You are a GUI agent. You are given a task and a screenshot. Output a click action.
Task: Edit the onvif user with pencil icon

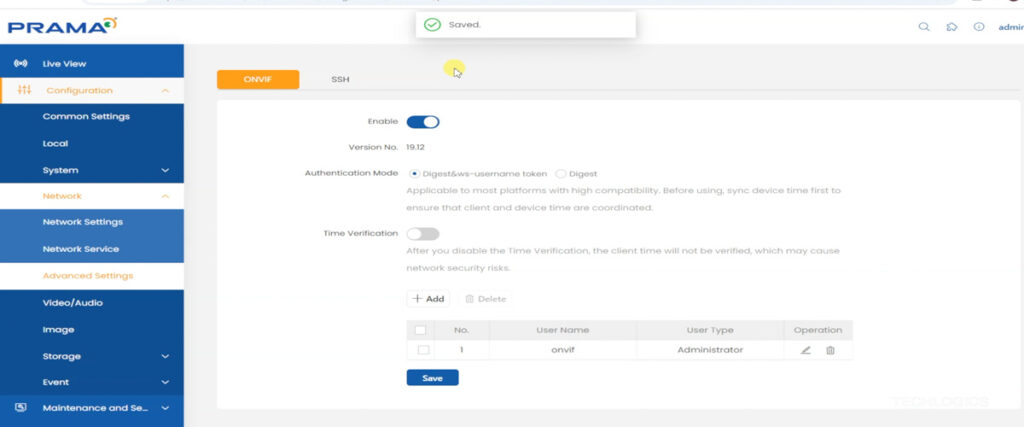(806, 350)
